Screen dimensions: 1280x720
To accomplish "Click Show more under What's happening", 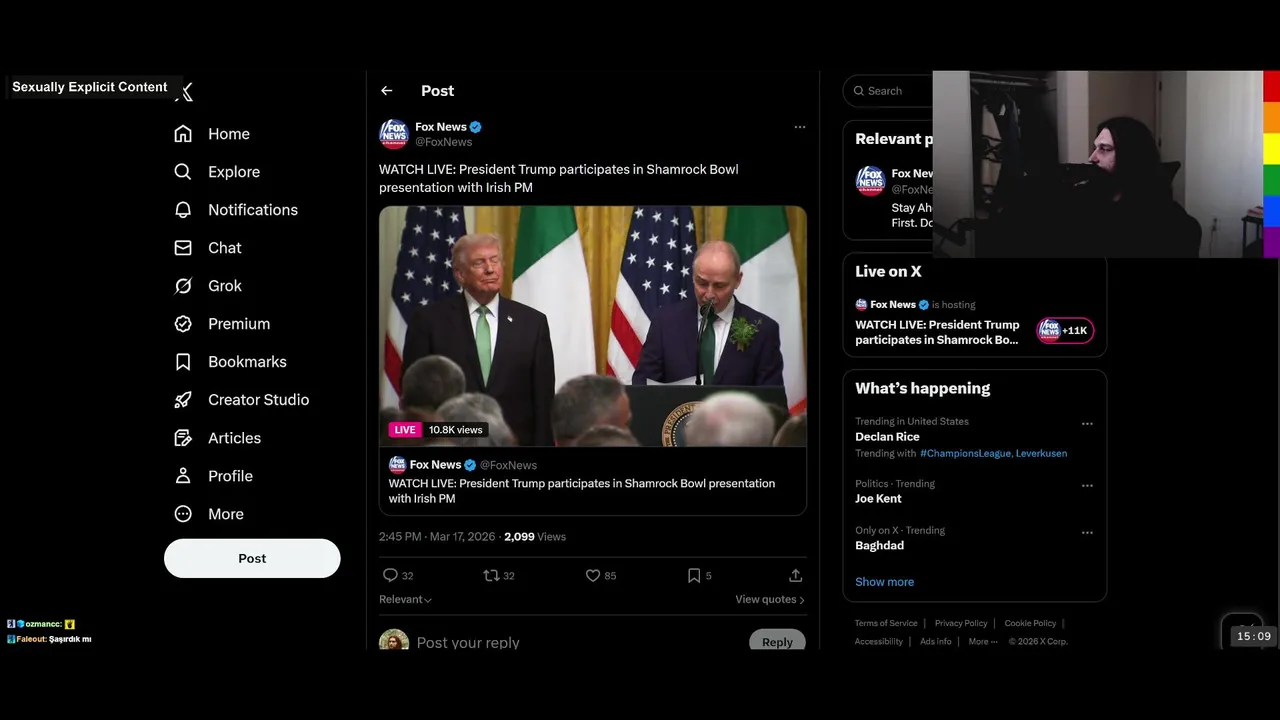I will coord(884,582).
